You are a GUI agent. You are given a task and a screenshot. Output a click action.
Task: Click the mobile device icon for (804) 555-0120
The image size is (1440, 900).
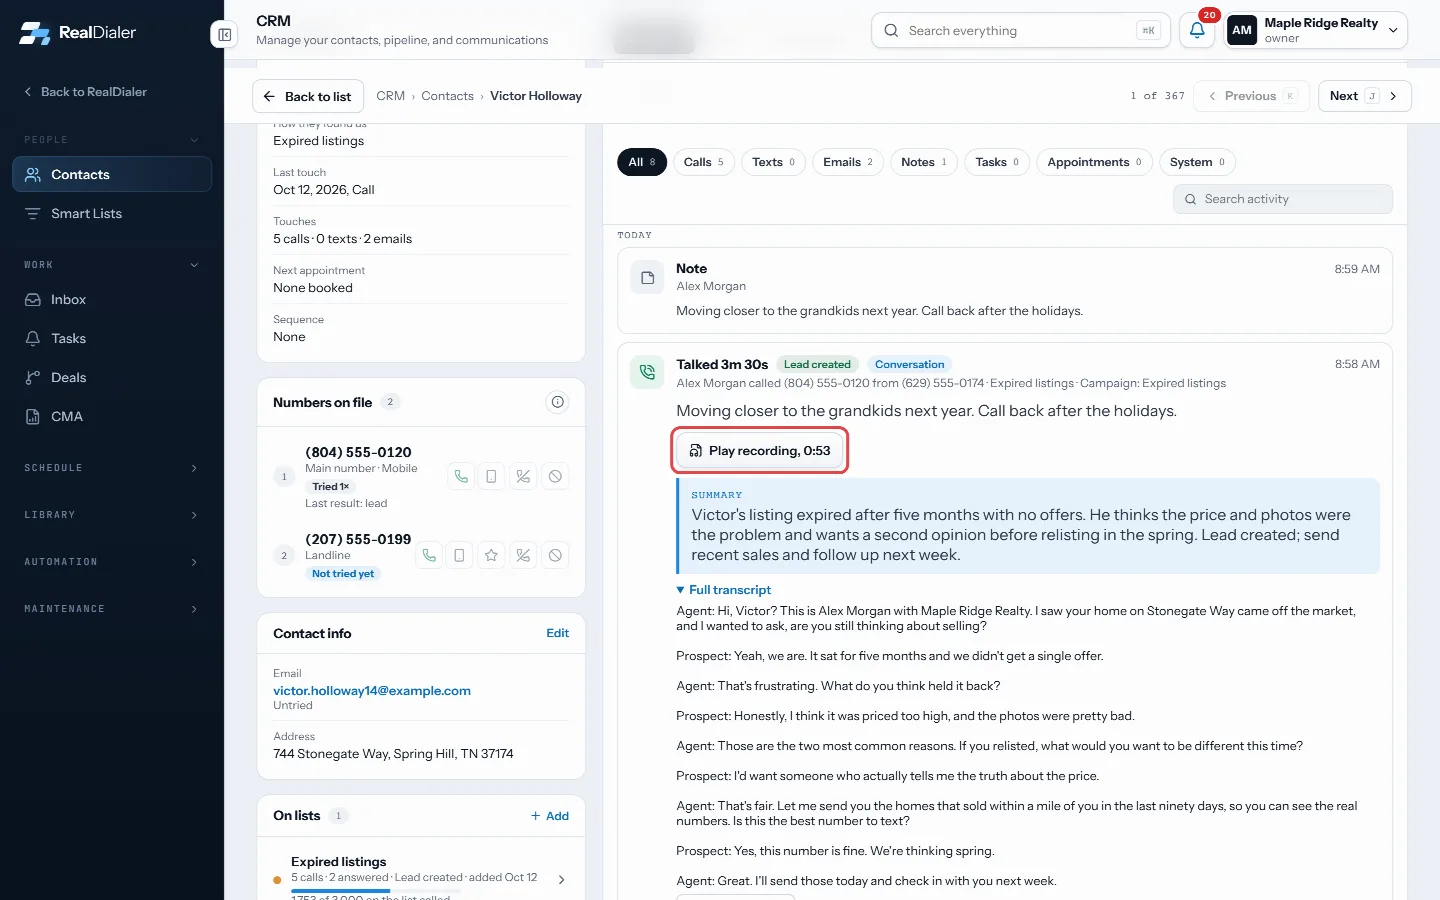pyautogui.click(x=491, y=477)
